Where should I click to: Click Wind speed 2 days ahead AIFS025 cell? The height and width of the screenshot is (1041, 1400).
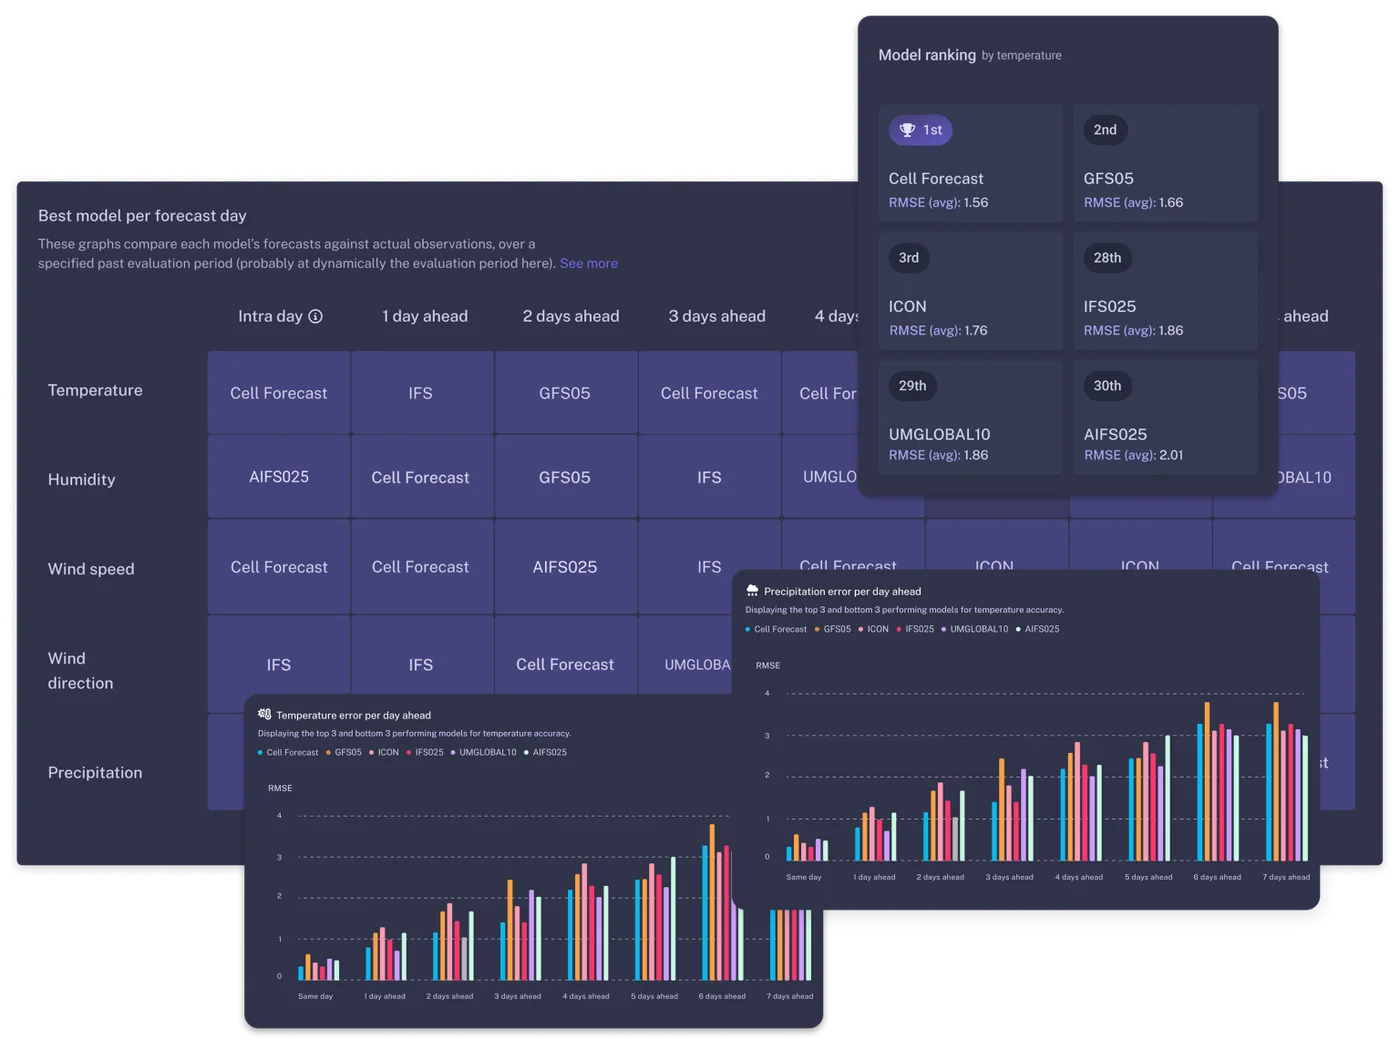[x=565, y=567]
